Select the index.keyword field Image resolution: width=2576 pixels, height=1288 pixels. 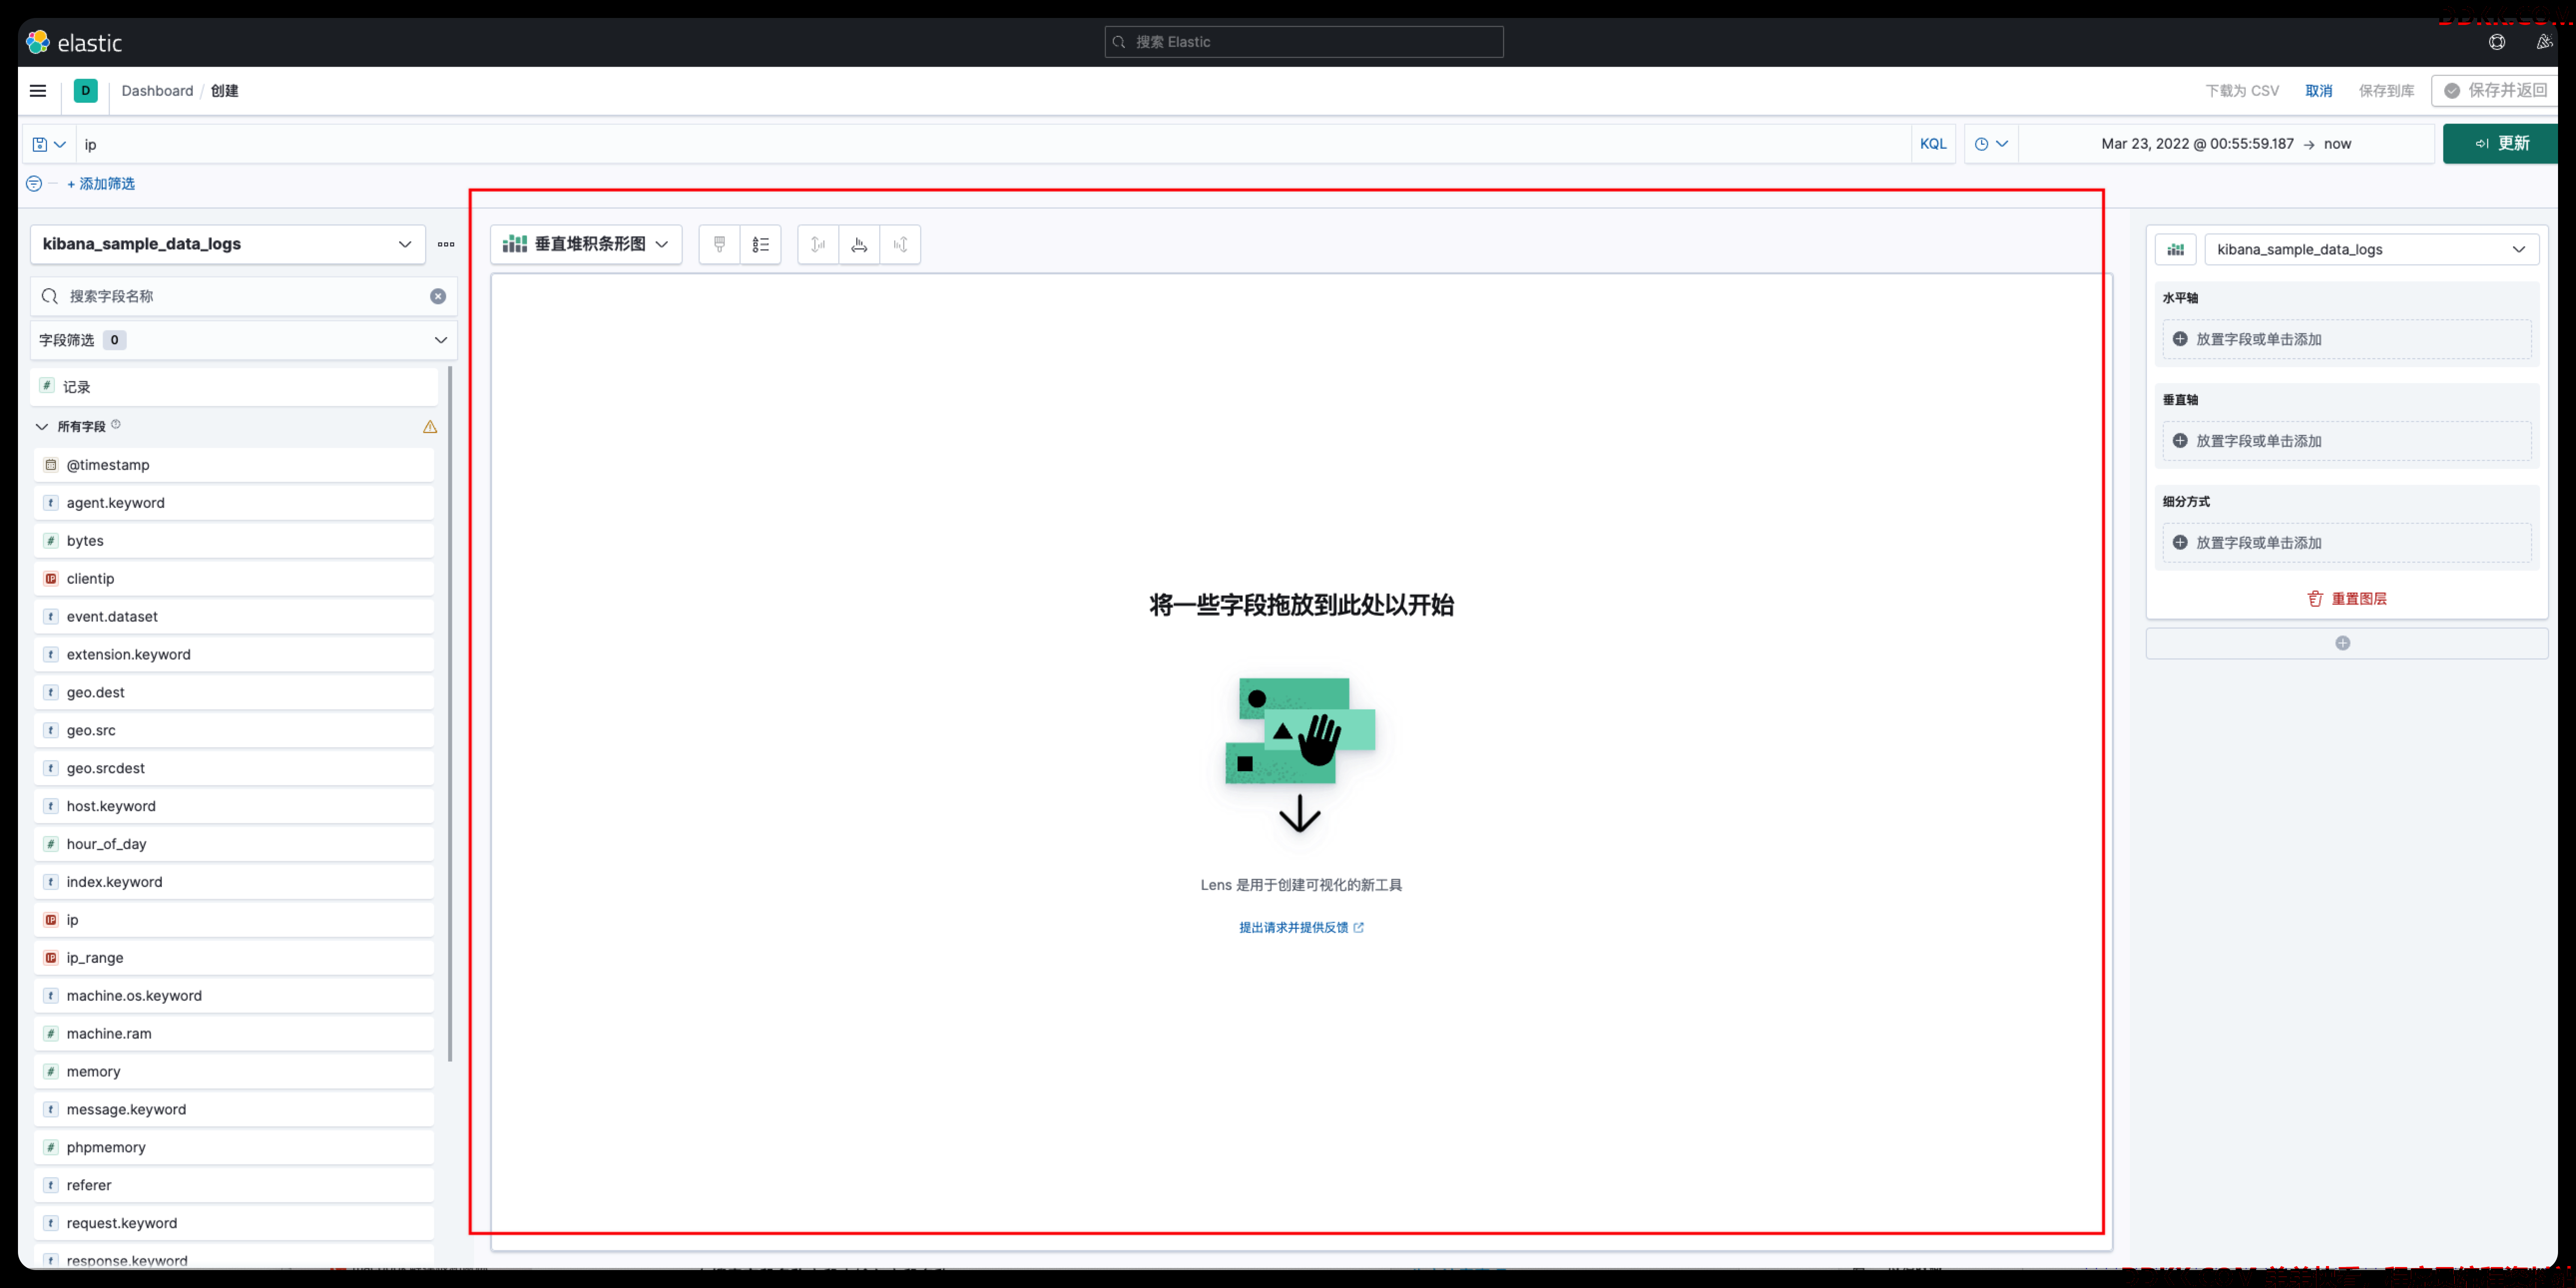(x=234, y=883)
